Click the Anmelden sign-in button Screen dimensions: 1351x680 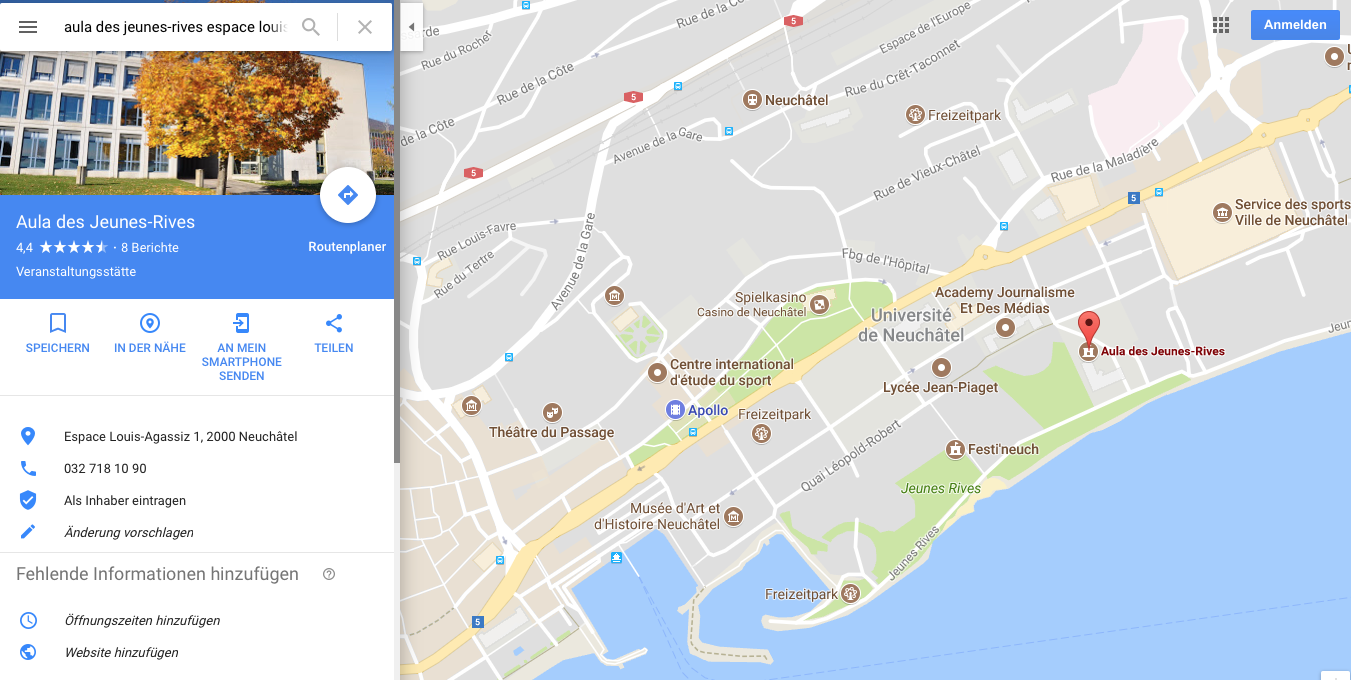click(1295, 25)
